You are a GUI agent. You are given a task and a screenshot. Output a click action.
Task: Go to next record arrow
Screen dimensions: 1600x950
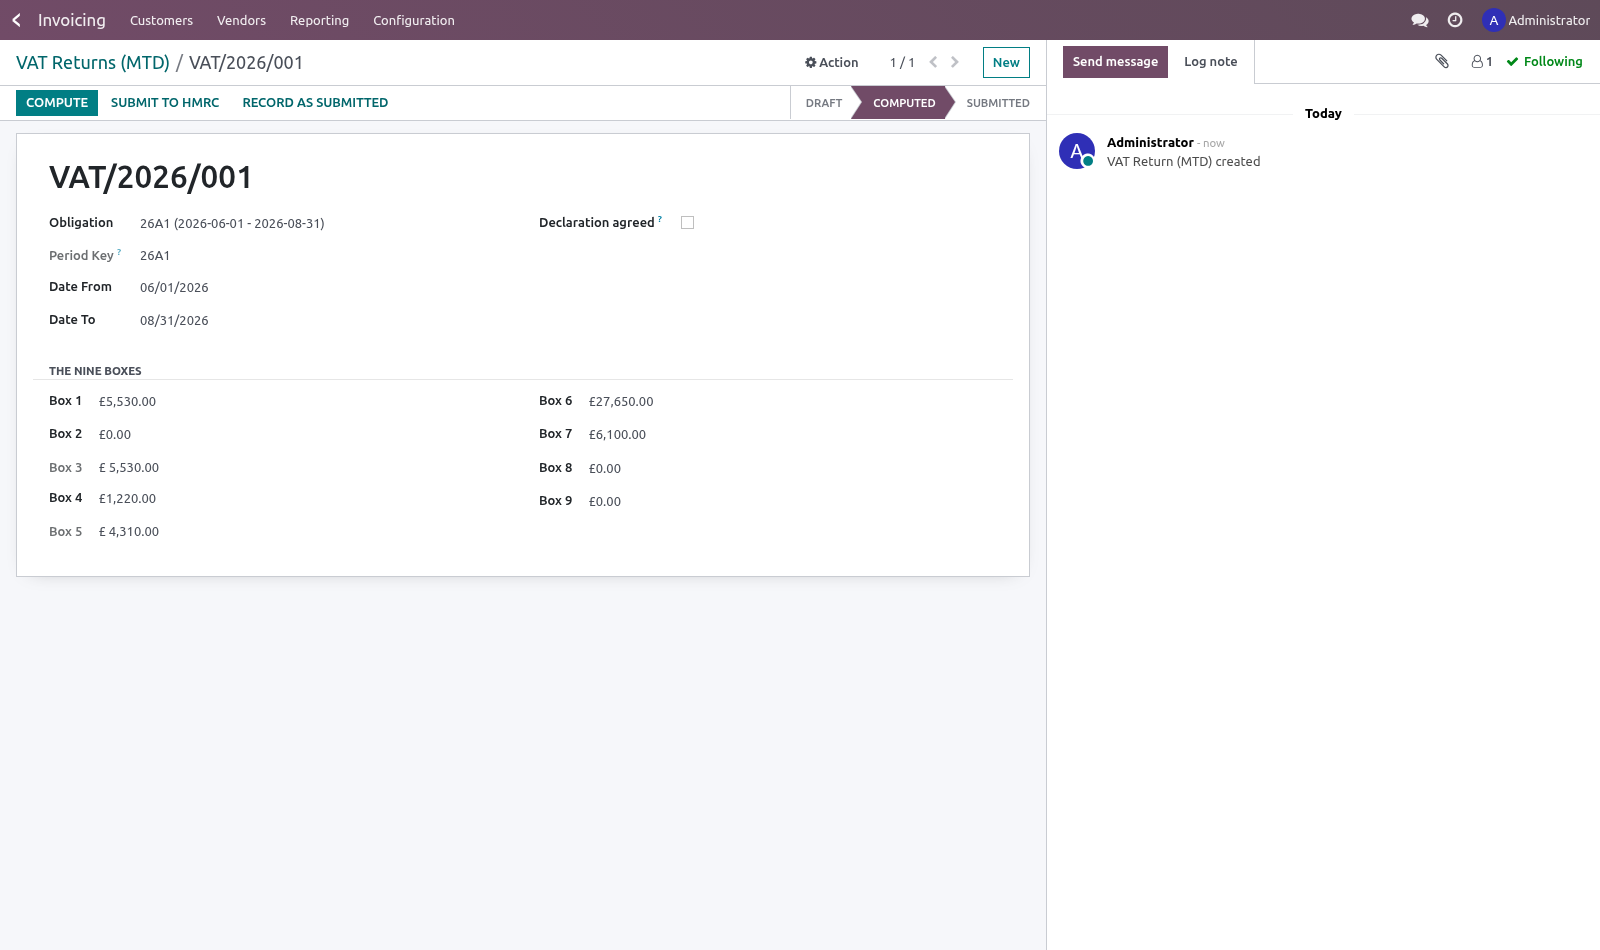(955, 62)
